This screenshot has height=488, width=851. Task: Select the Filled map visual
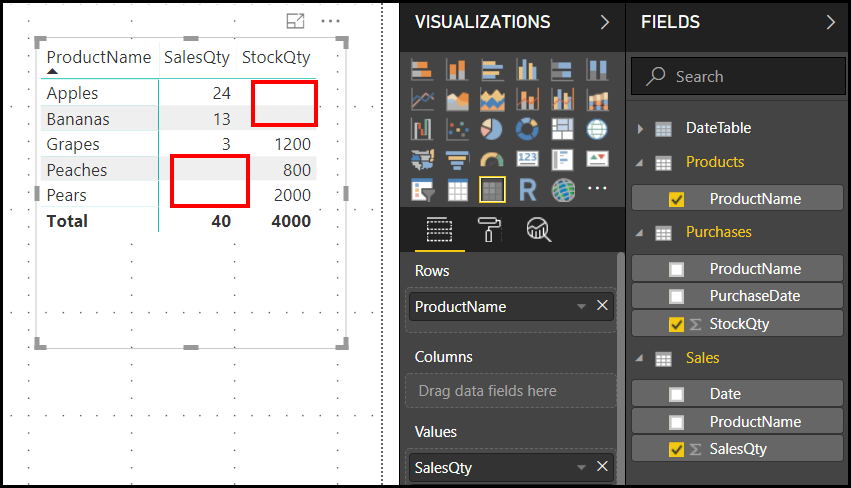tap(422, 160)
